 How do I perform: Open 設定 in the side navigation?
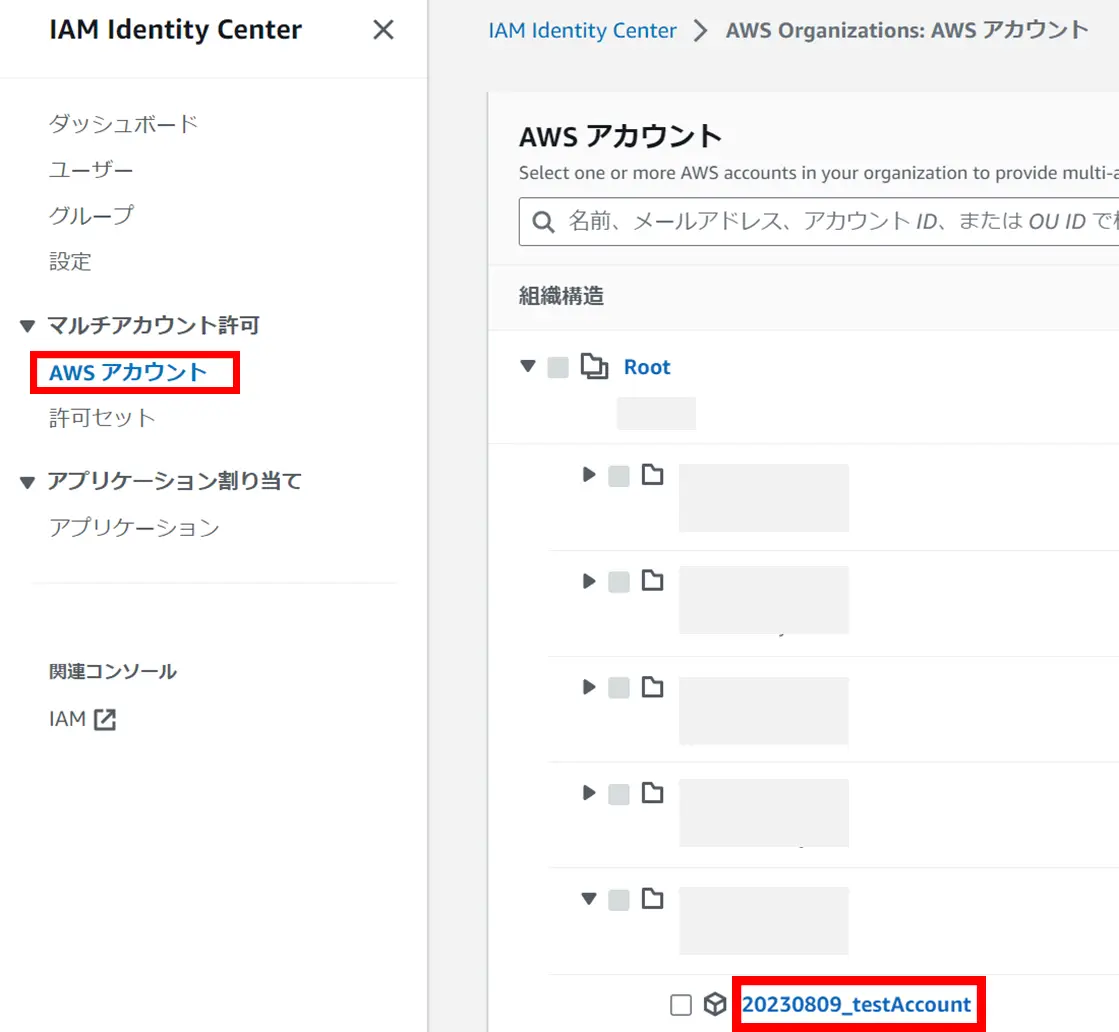coord(70,261)
